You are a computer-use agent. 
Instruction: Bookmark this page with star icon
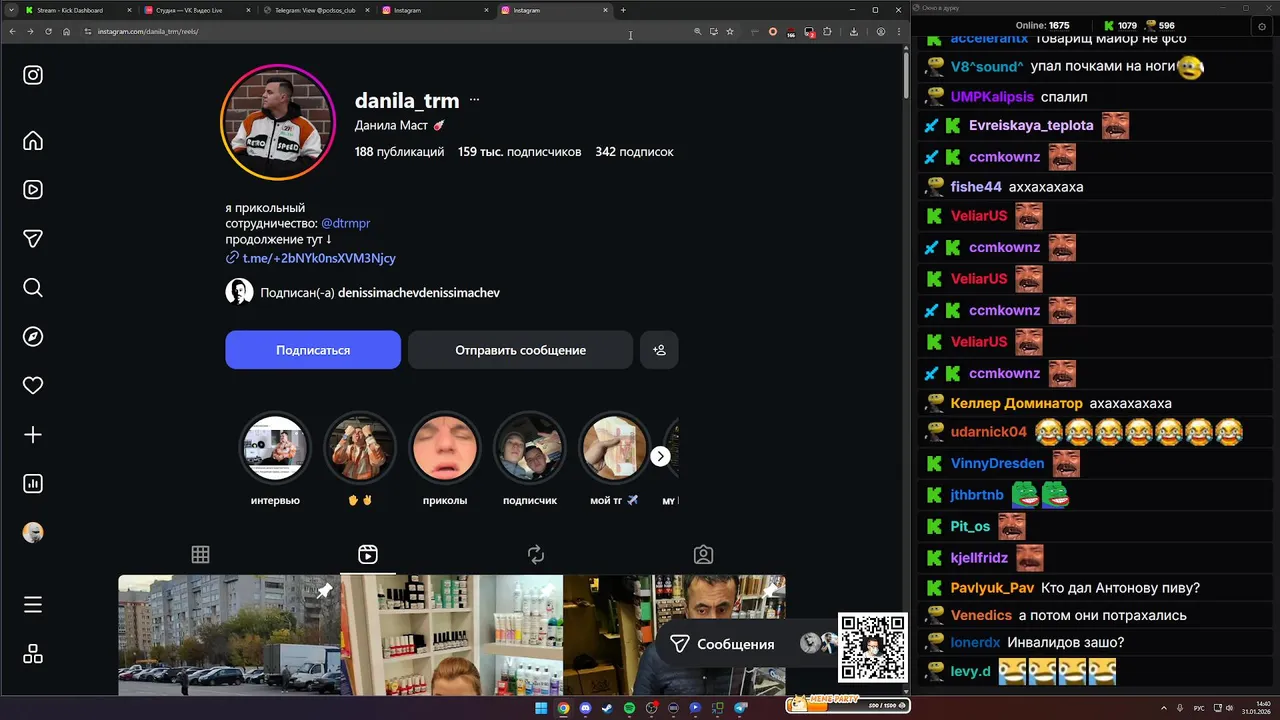pyautogui.click(x=730, y=31)
